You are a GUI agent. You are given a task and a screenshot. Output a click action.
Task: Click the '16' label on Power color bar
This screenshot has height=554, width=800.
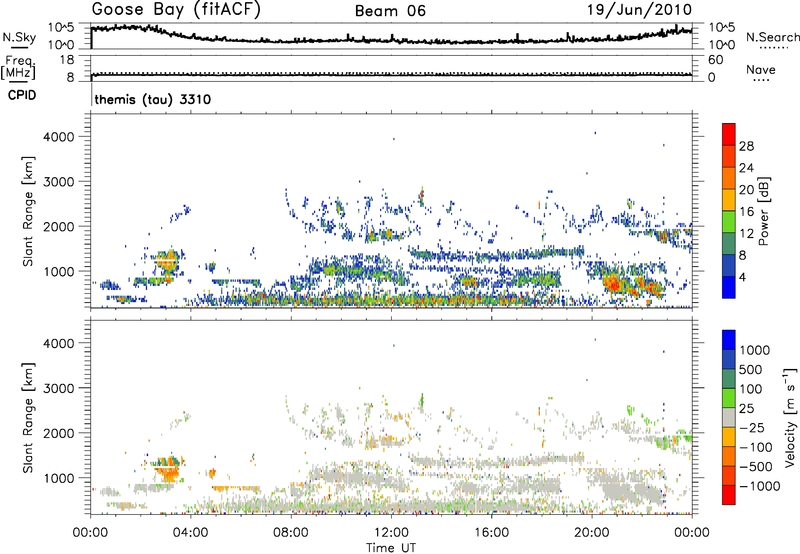[x=746, y=212]
